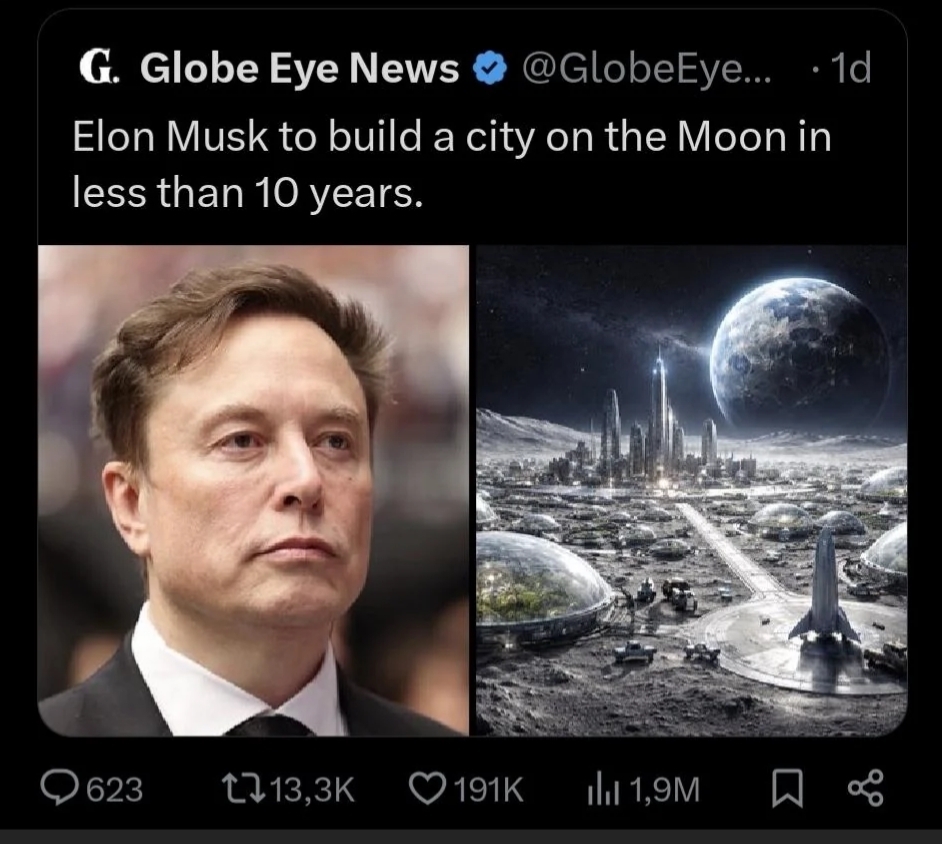Viewport: 942px width, 844px height.
Task: Click the blue verified badge
Action: coord(484,70)
